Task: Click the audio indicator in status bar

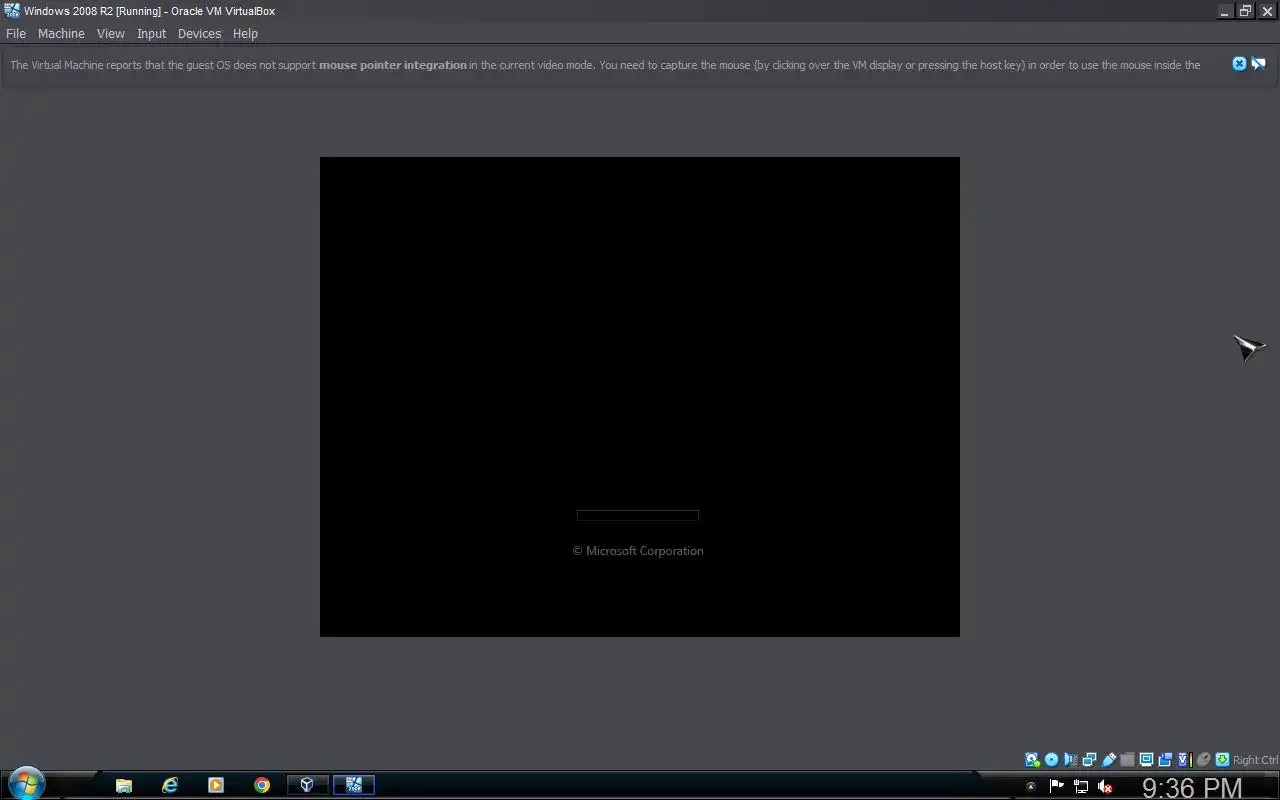Action: 1070,760
